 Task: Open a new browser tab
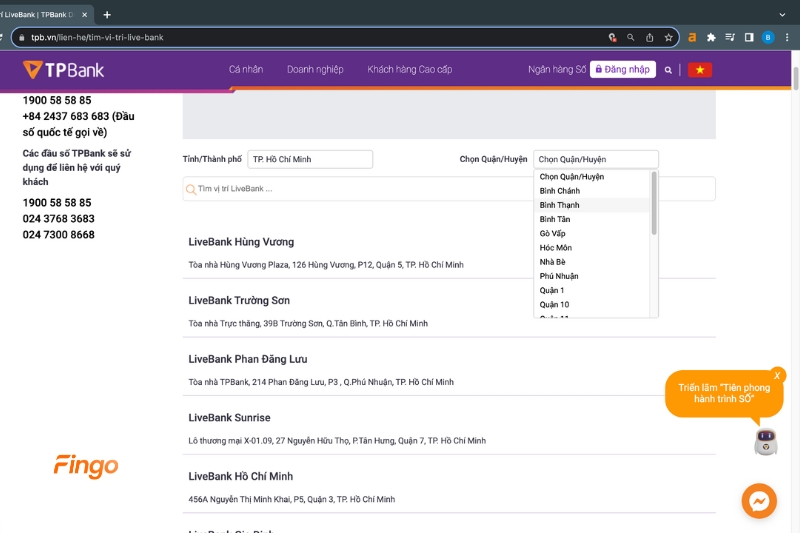pyautogui.click(x=107, y=15)
